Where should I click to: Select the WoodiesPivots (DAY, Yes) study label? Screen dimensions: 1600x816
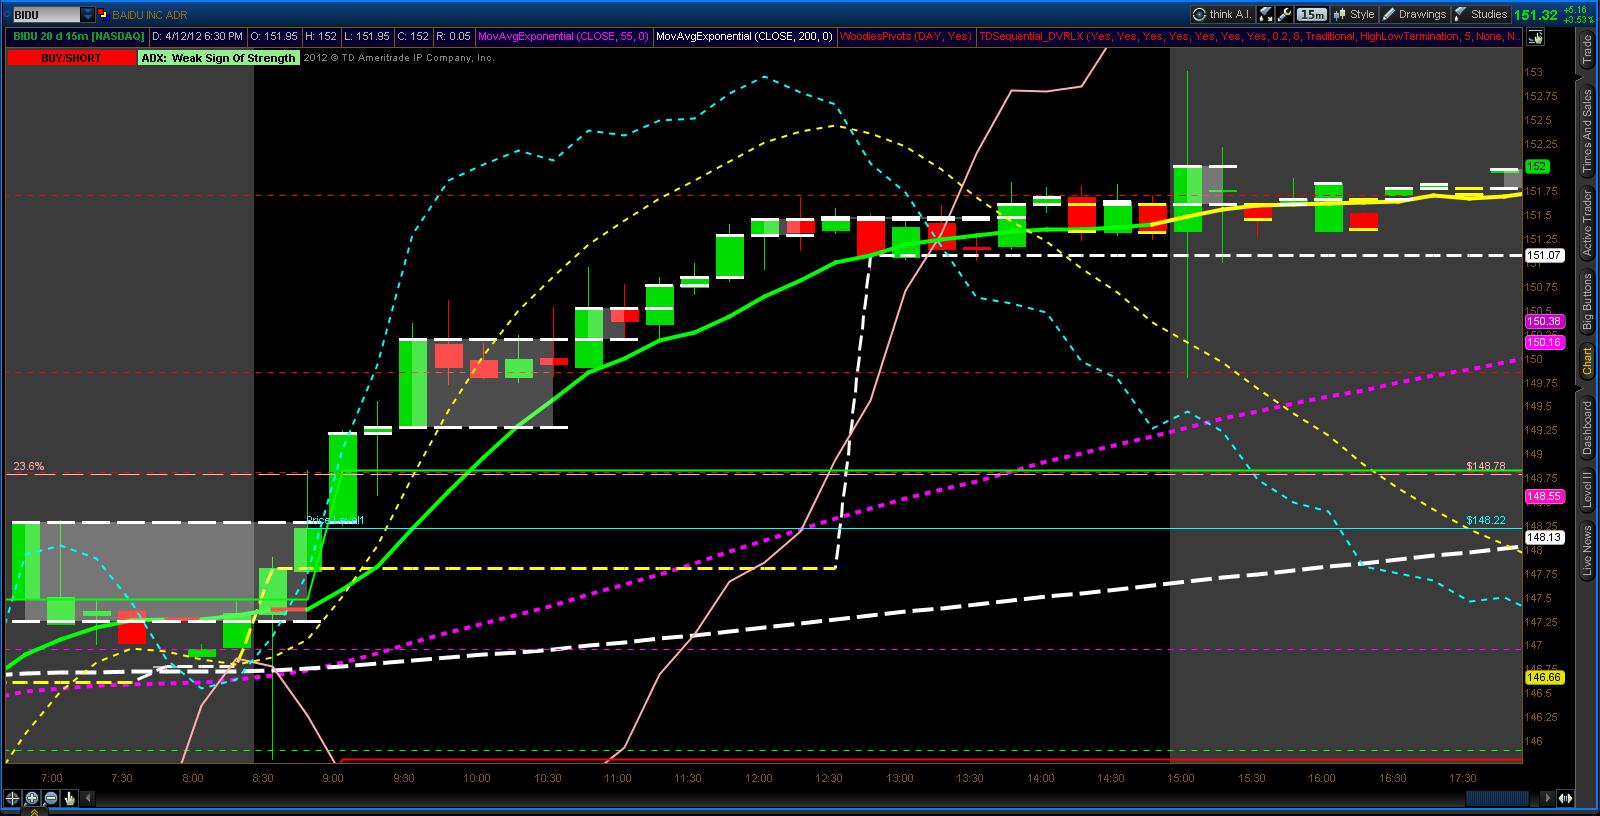point(906,36)
